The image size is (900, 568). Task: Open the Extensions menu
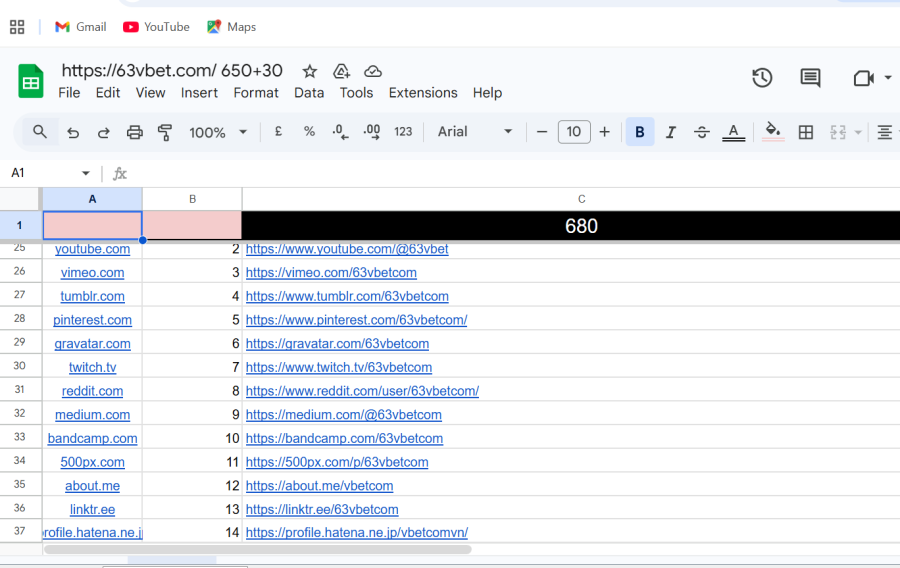(x=423, y=92)
